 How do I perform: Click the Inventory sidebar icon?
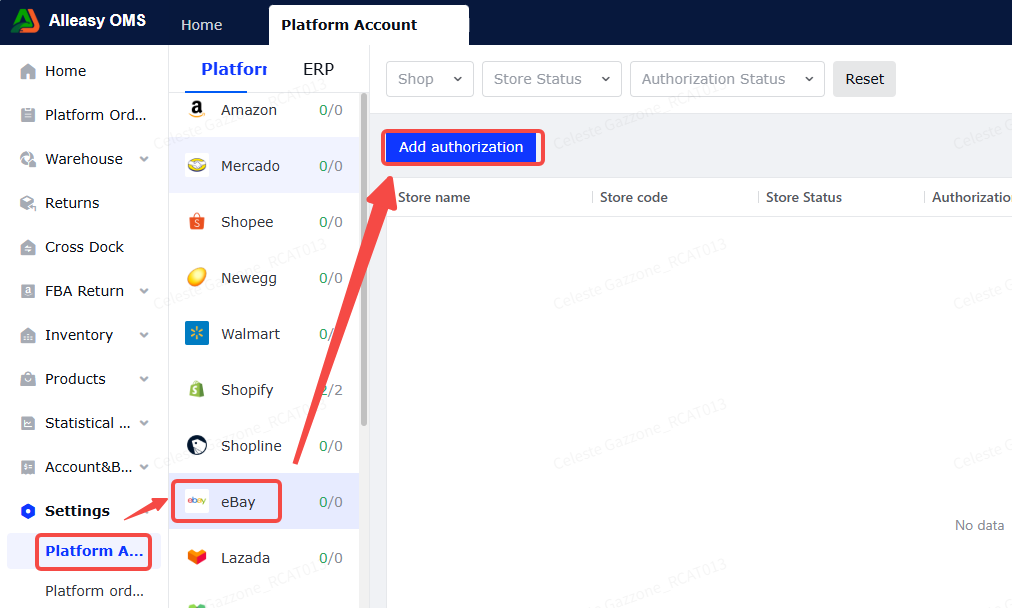click(x=28, y=335)
